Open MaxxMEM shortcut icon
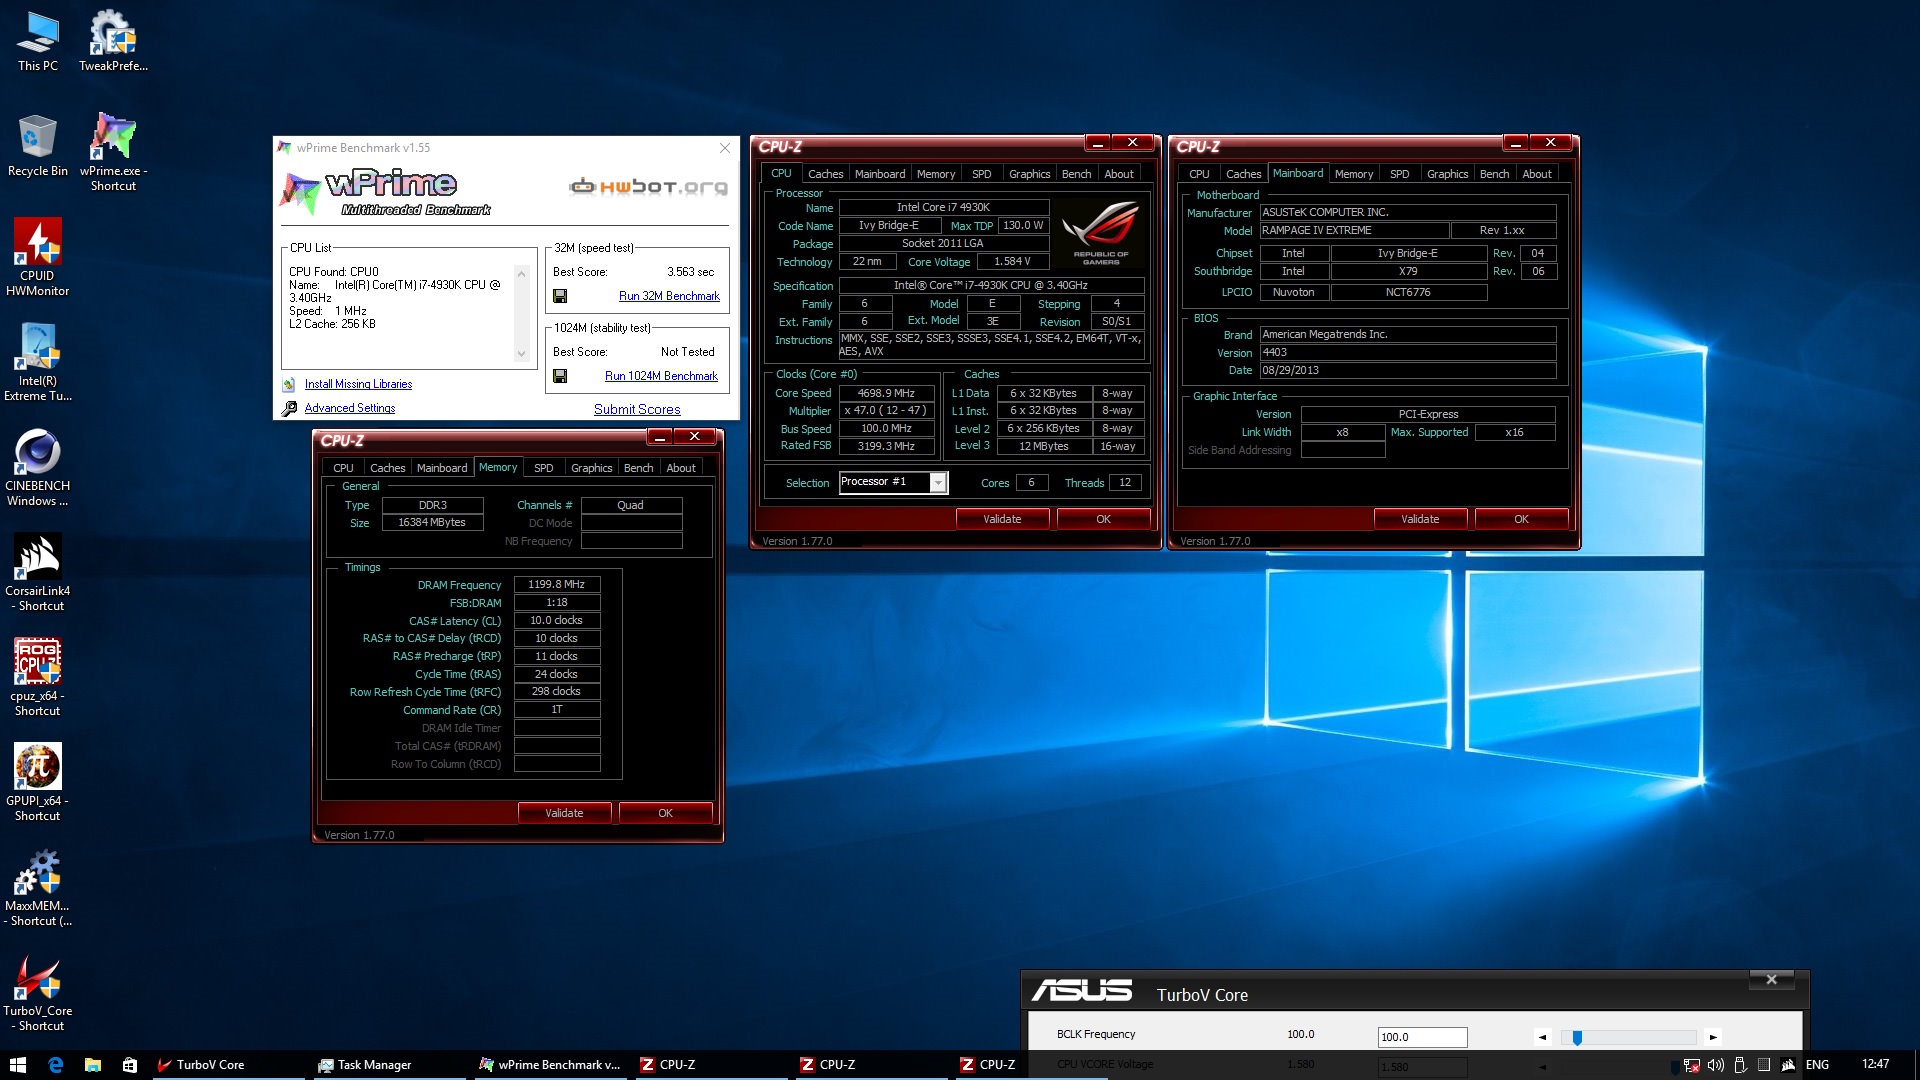Screen dimensions: 1920x1080 [38, 888]
